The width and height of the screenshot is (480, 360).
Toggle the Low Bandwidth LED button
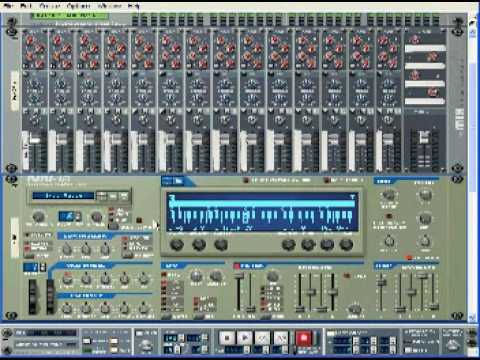pos(327,180)
